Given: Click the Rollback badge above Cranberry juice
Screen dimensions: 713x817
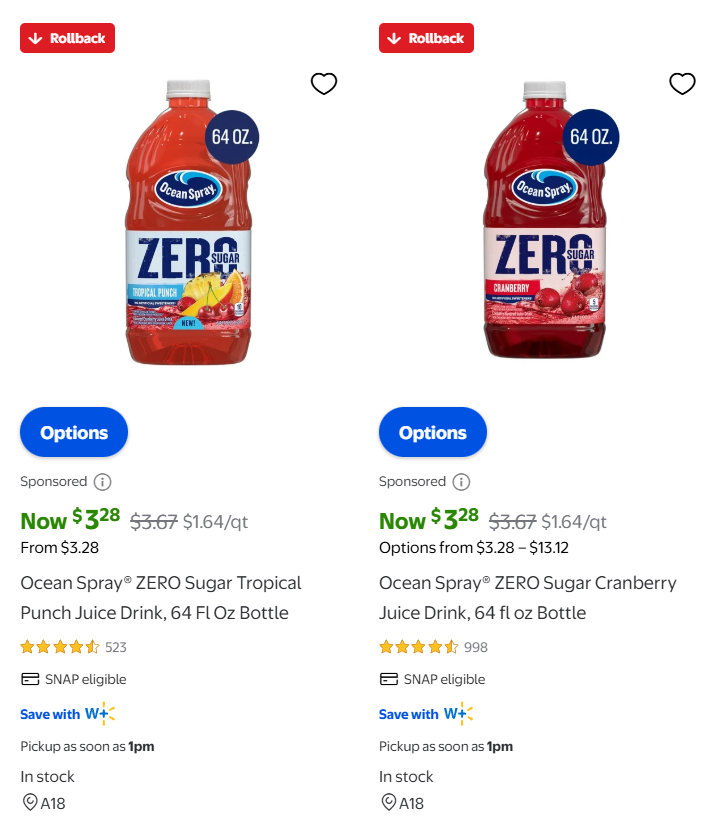Looking at the screenshot, I should click(x=426, y=38).
